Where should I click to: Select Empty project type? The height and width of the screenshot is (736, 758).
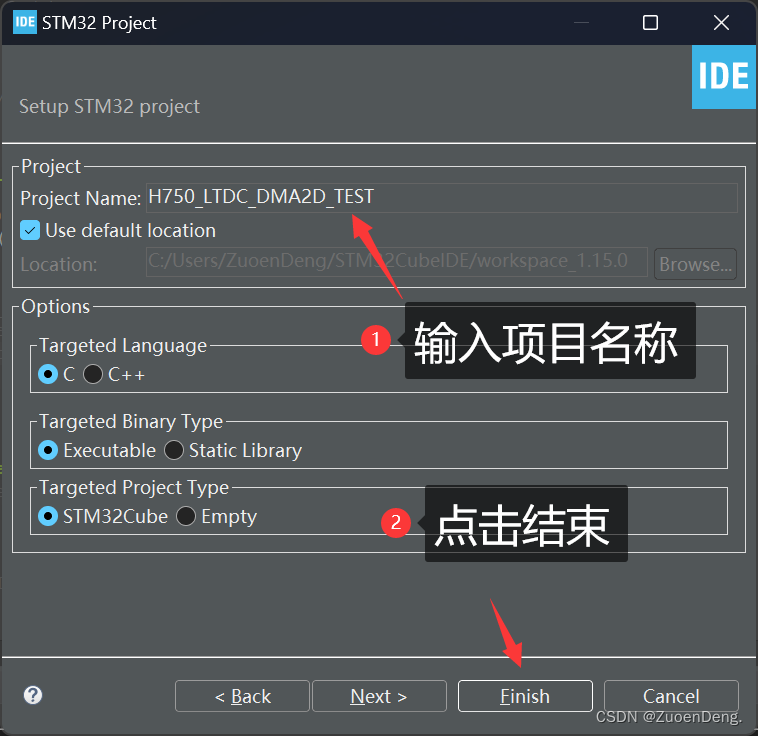[186, 516]
